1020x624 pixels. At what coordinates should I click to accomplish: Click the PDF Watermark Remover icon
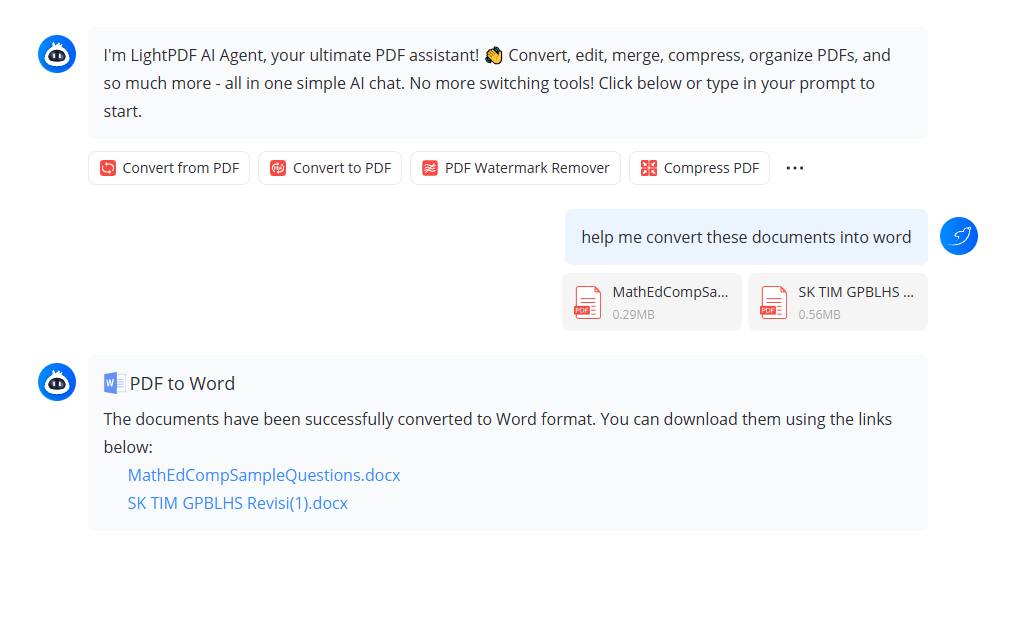tap(430, 168)
